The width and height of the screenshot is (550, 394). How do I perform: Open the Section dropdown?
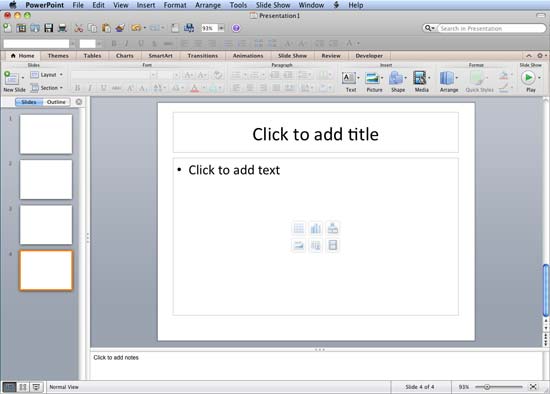[47, 88]
